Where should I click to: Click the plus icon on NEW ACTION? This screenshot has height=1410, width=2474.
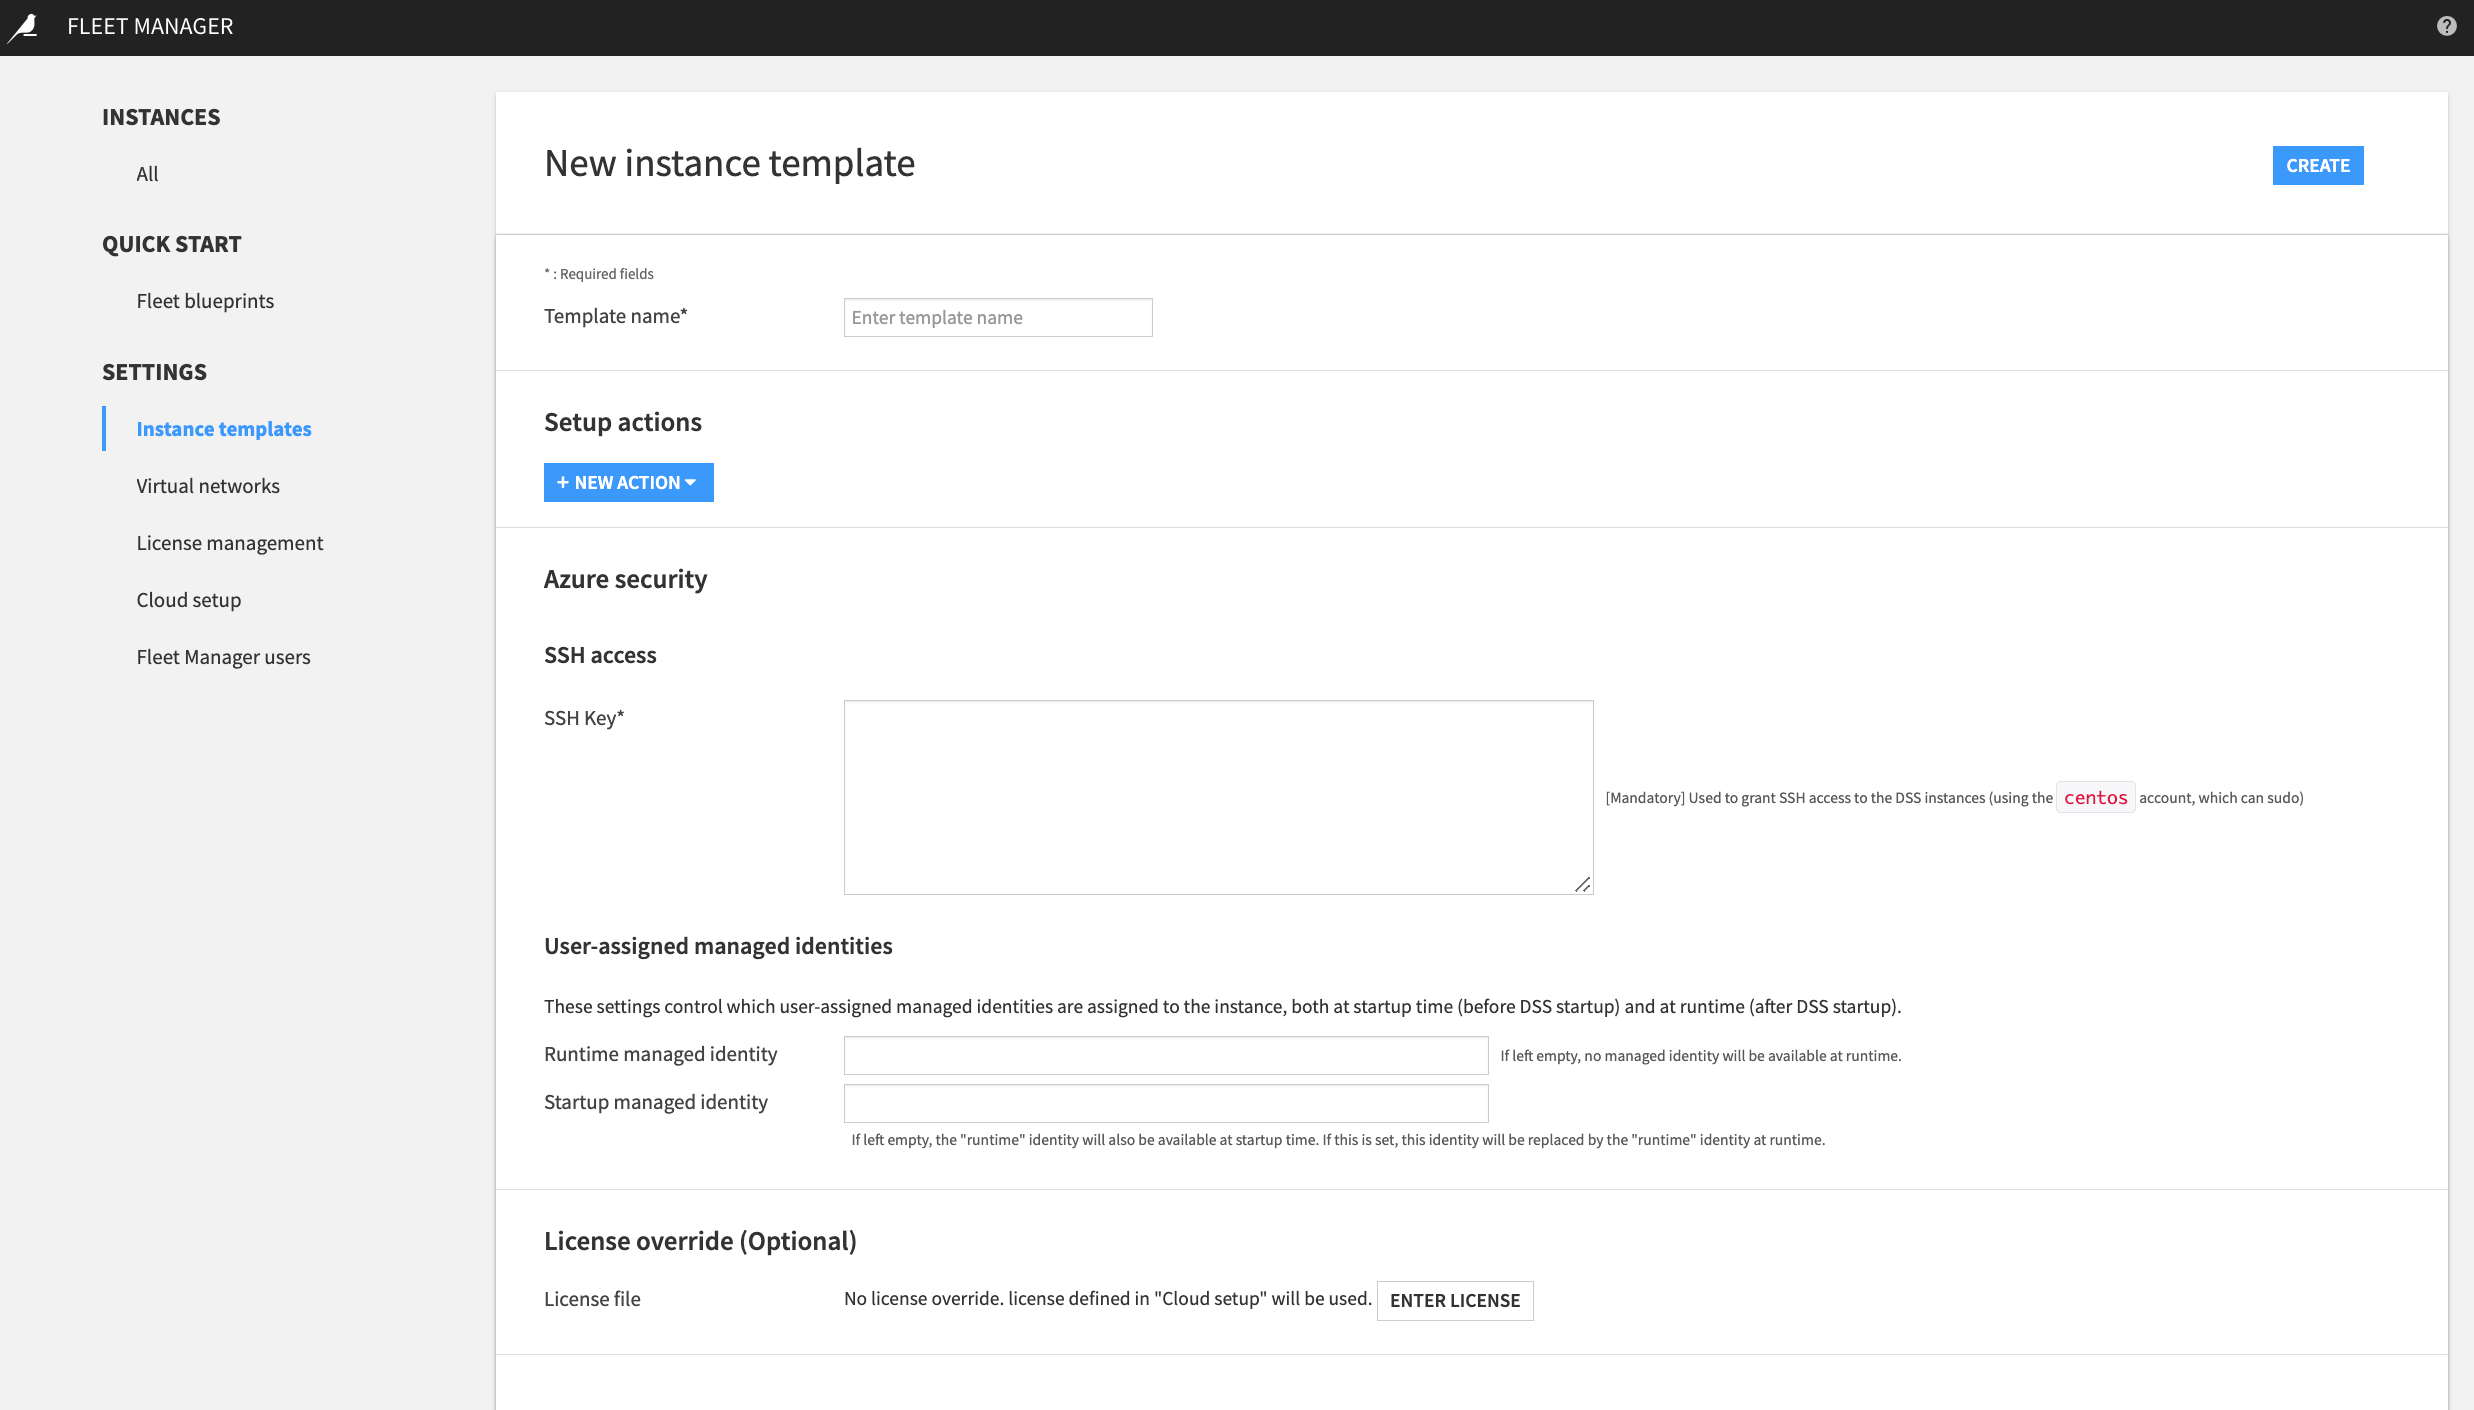564,482
